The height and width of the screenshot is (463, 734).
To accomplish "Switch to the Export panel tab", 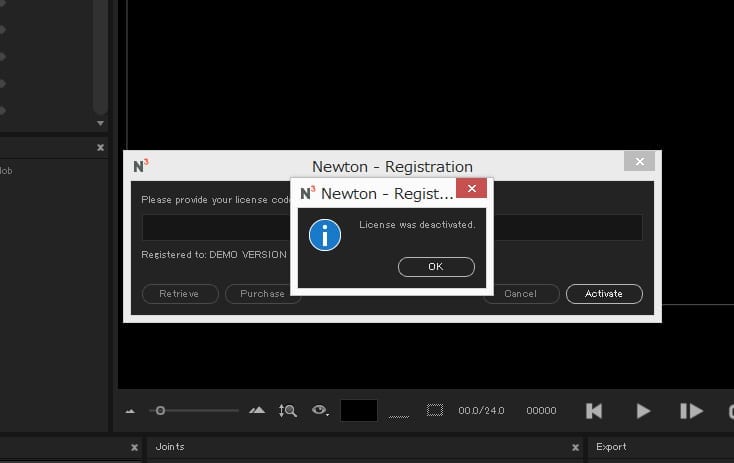I will (611, 447).
